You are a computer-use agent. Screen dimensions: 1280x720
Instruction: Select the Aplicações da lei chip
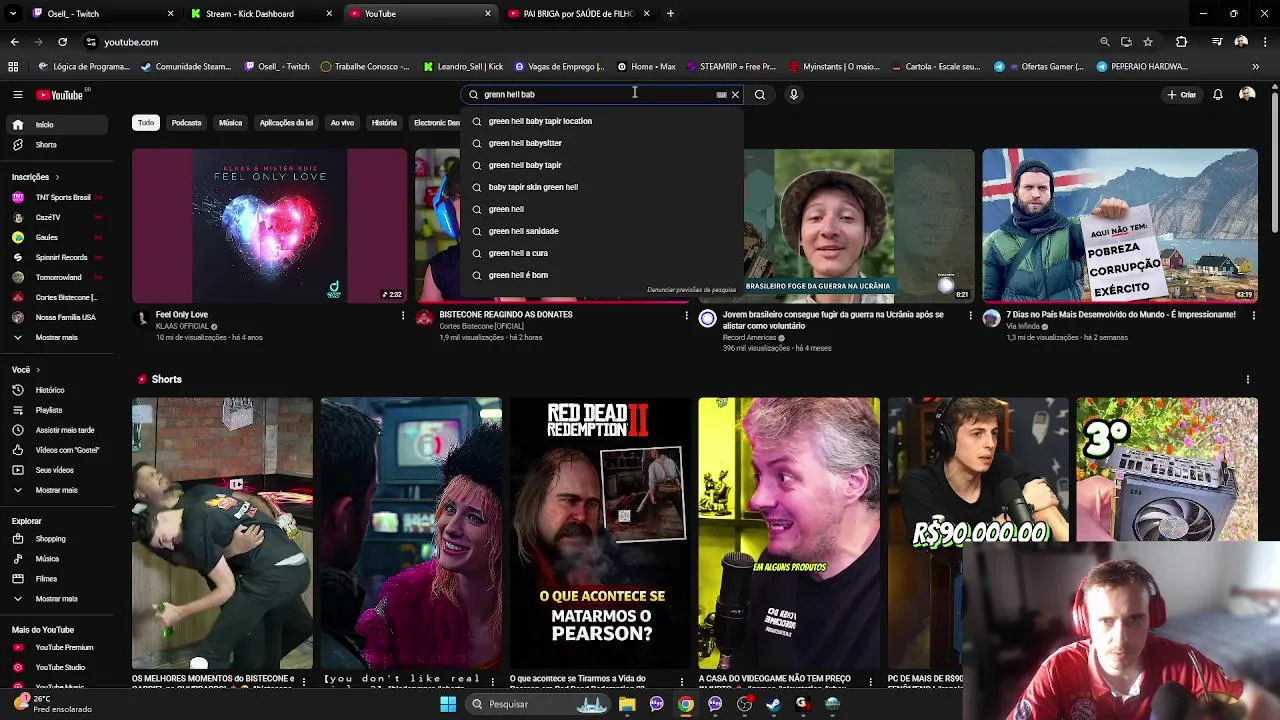(x=286, y=123)
